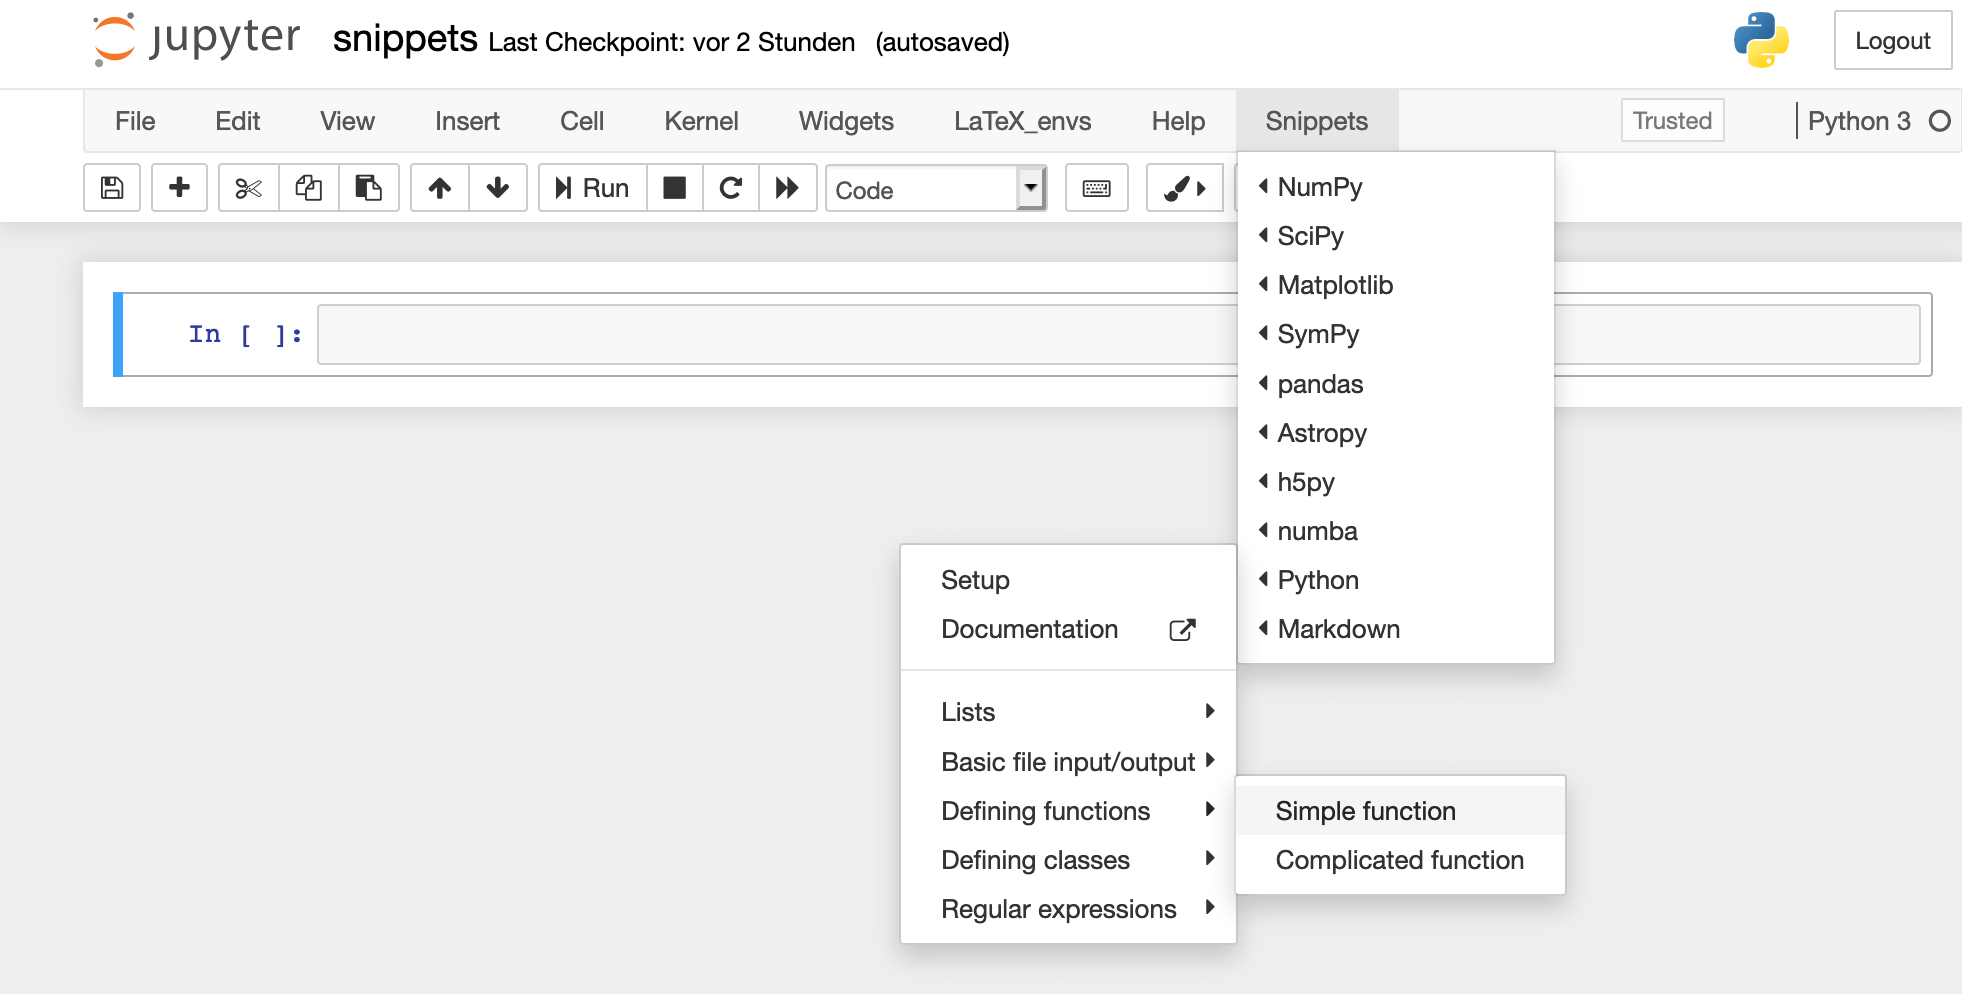Image resolution: width=1962 pixels, height=994 pixels.
Task: Insert Simple function snippet
Action: pos(1400,811)
